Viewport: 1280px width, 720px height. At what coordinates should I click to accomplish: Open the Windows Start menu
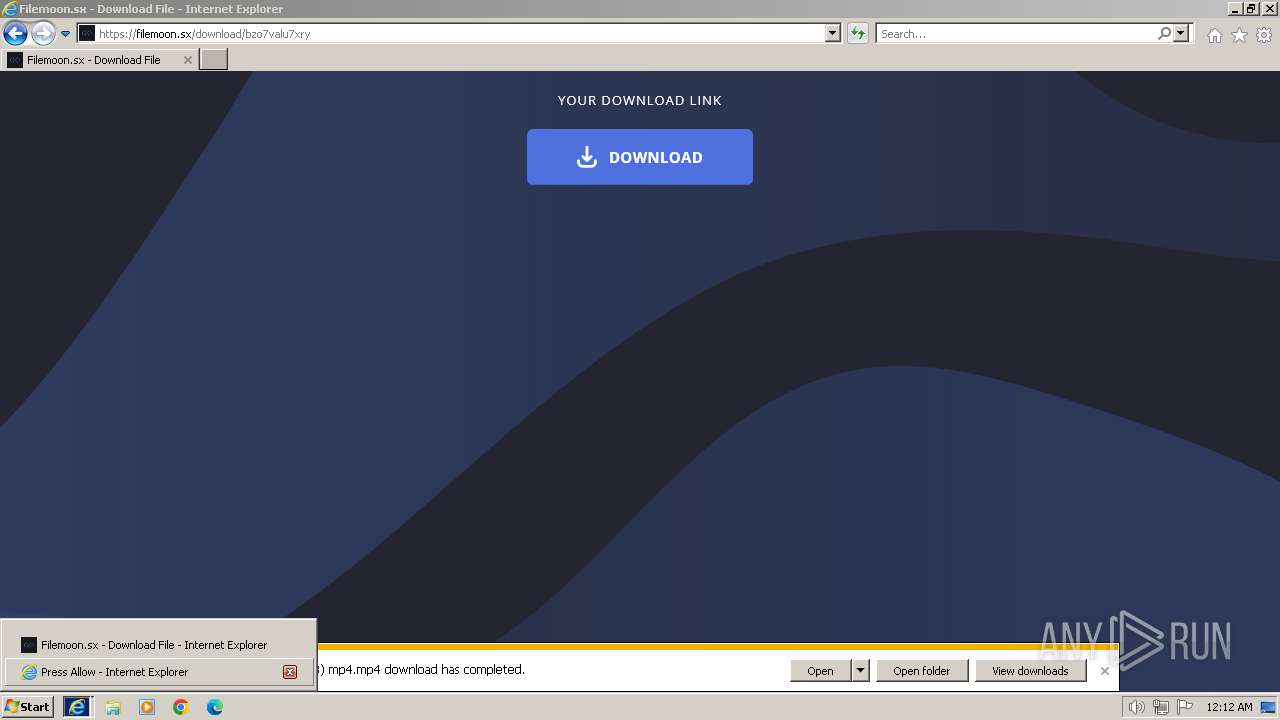[x=27, y=707]
